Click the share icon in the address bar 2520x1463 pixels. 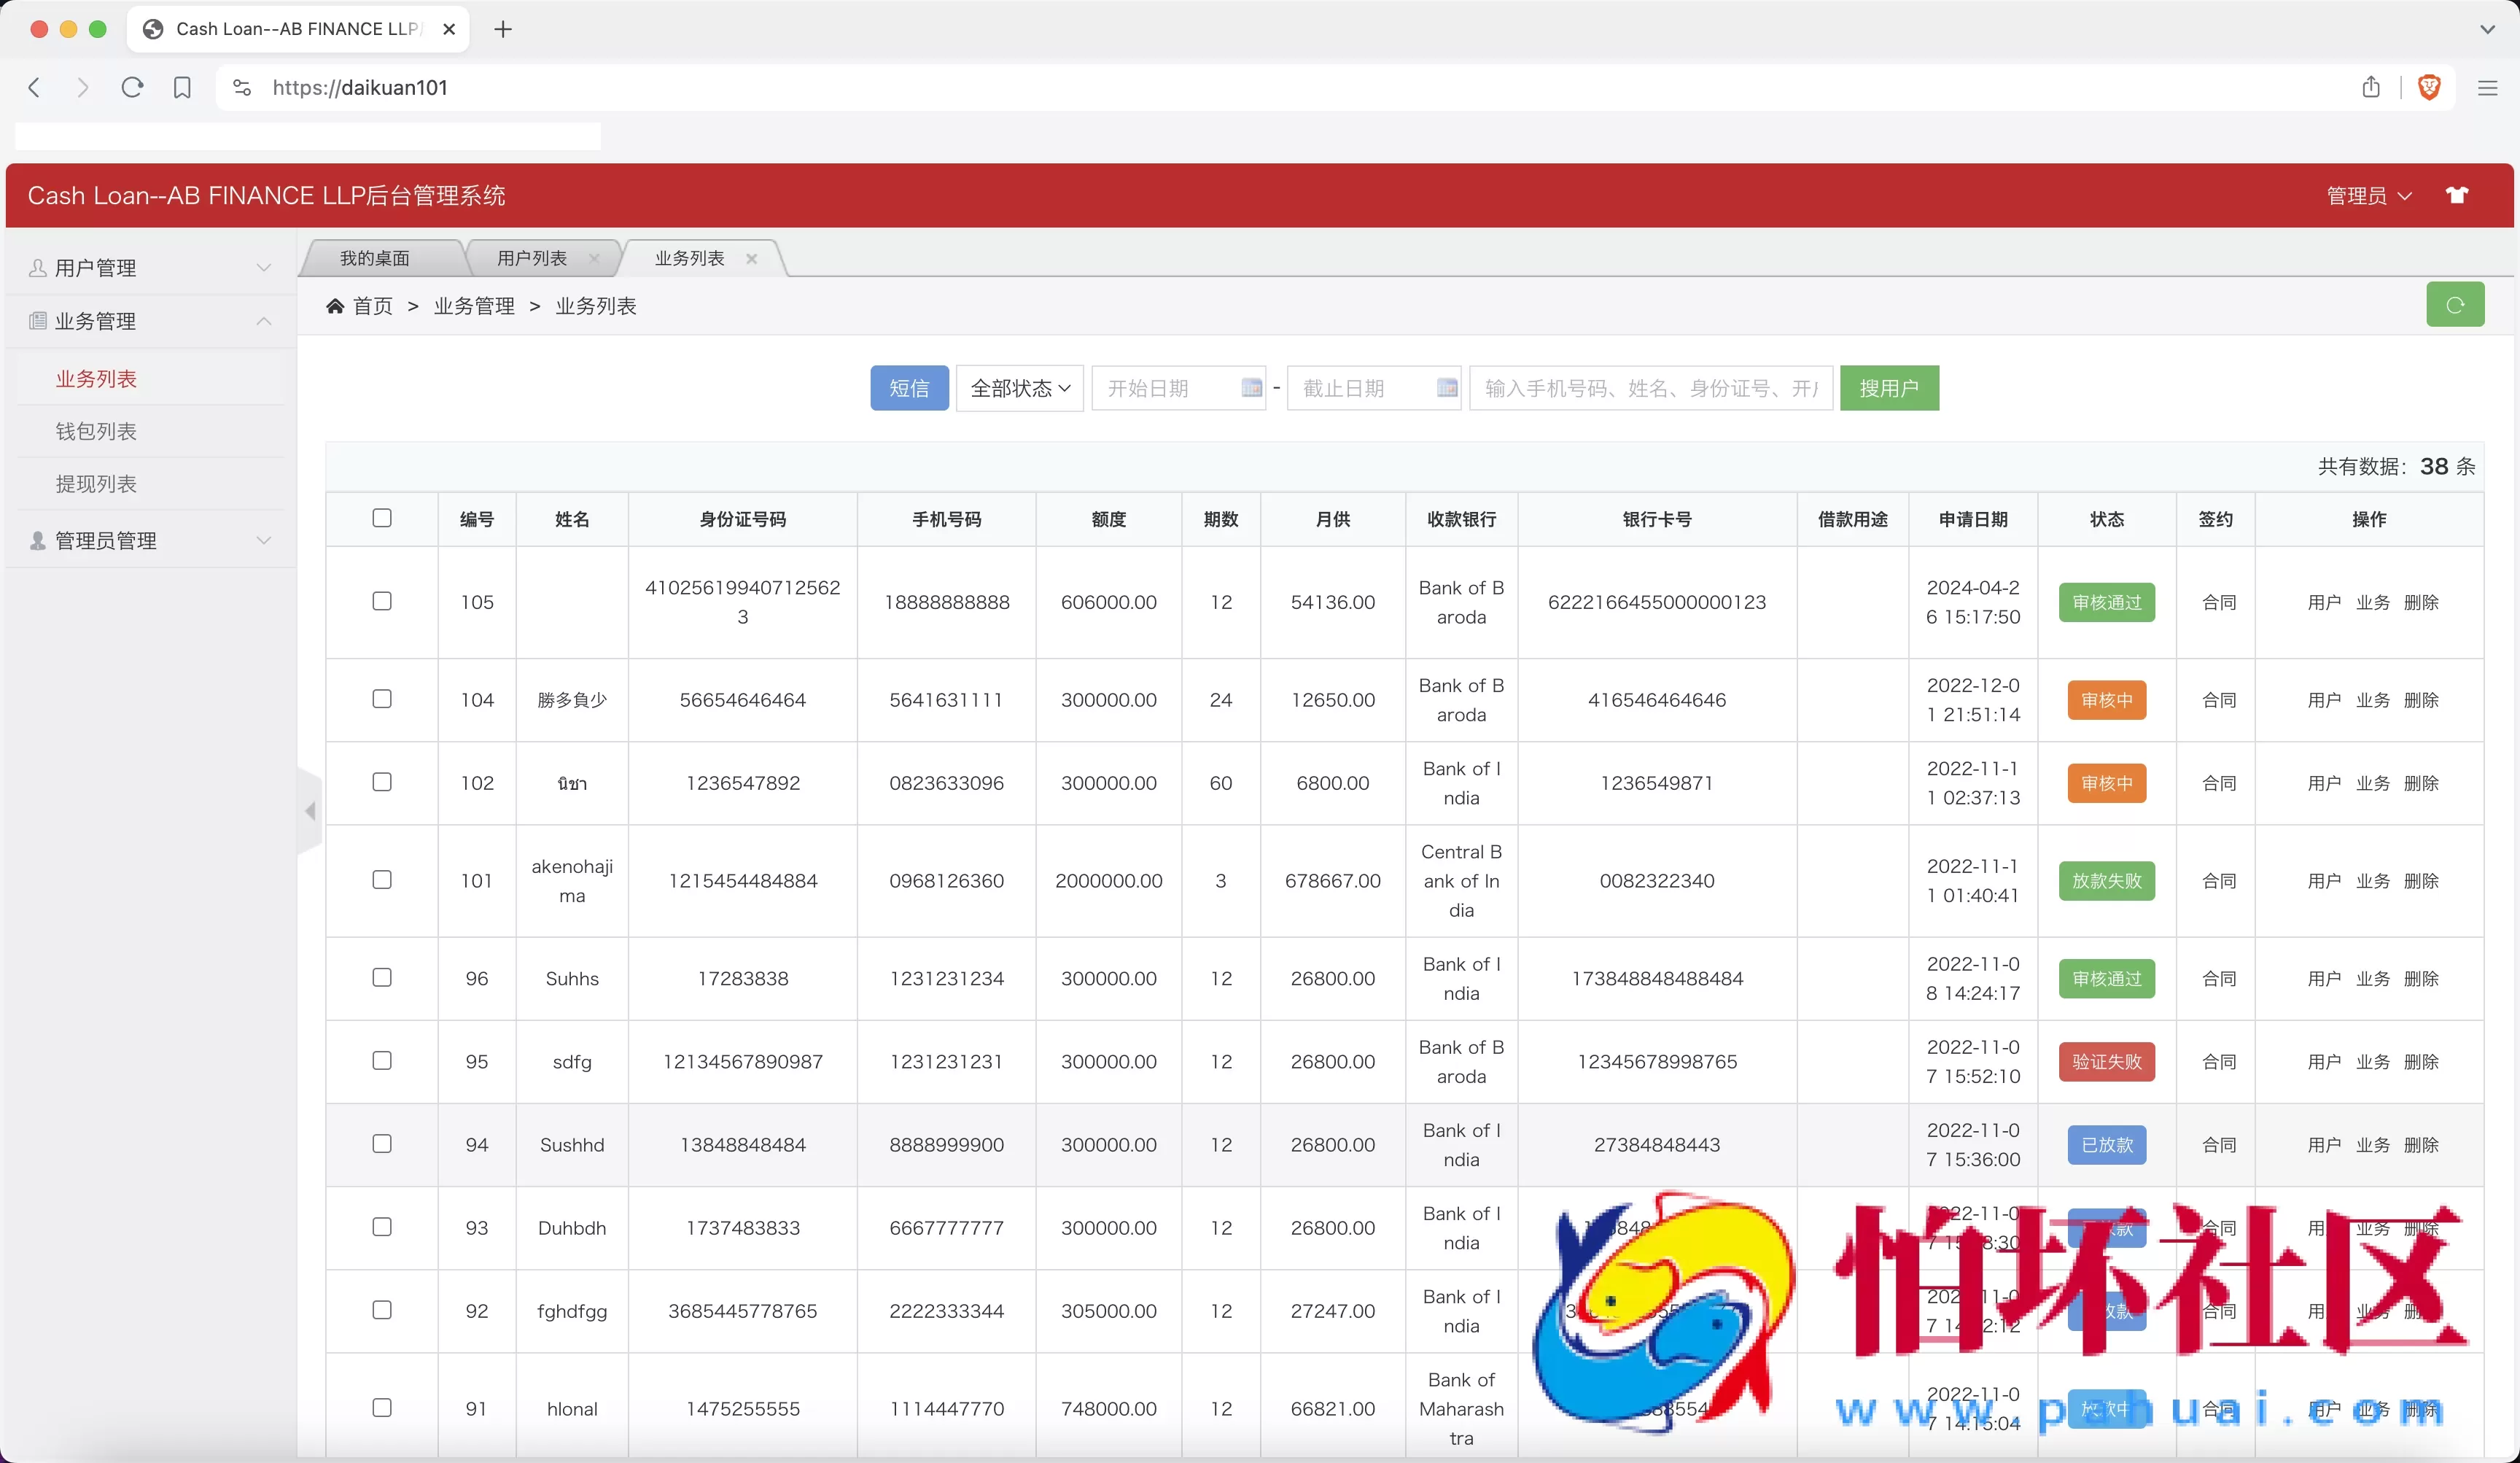[2371, 87]
